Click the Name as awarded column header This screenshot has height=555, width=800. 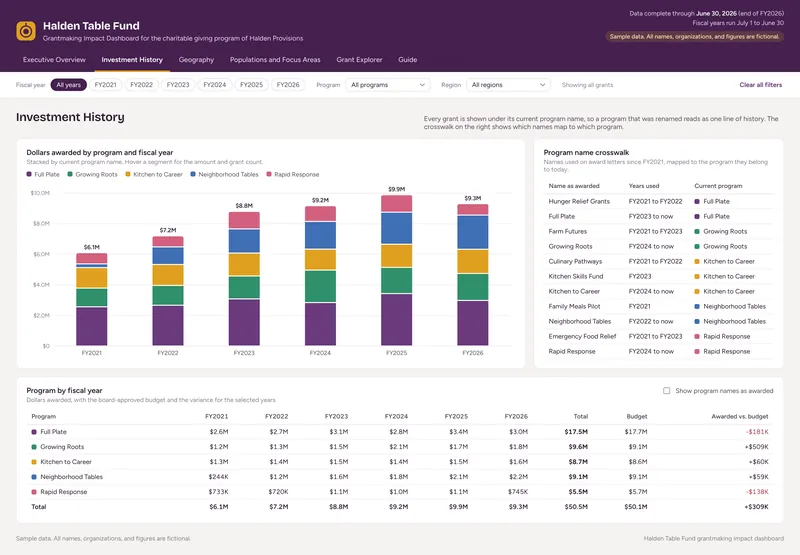coord(574,186)
